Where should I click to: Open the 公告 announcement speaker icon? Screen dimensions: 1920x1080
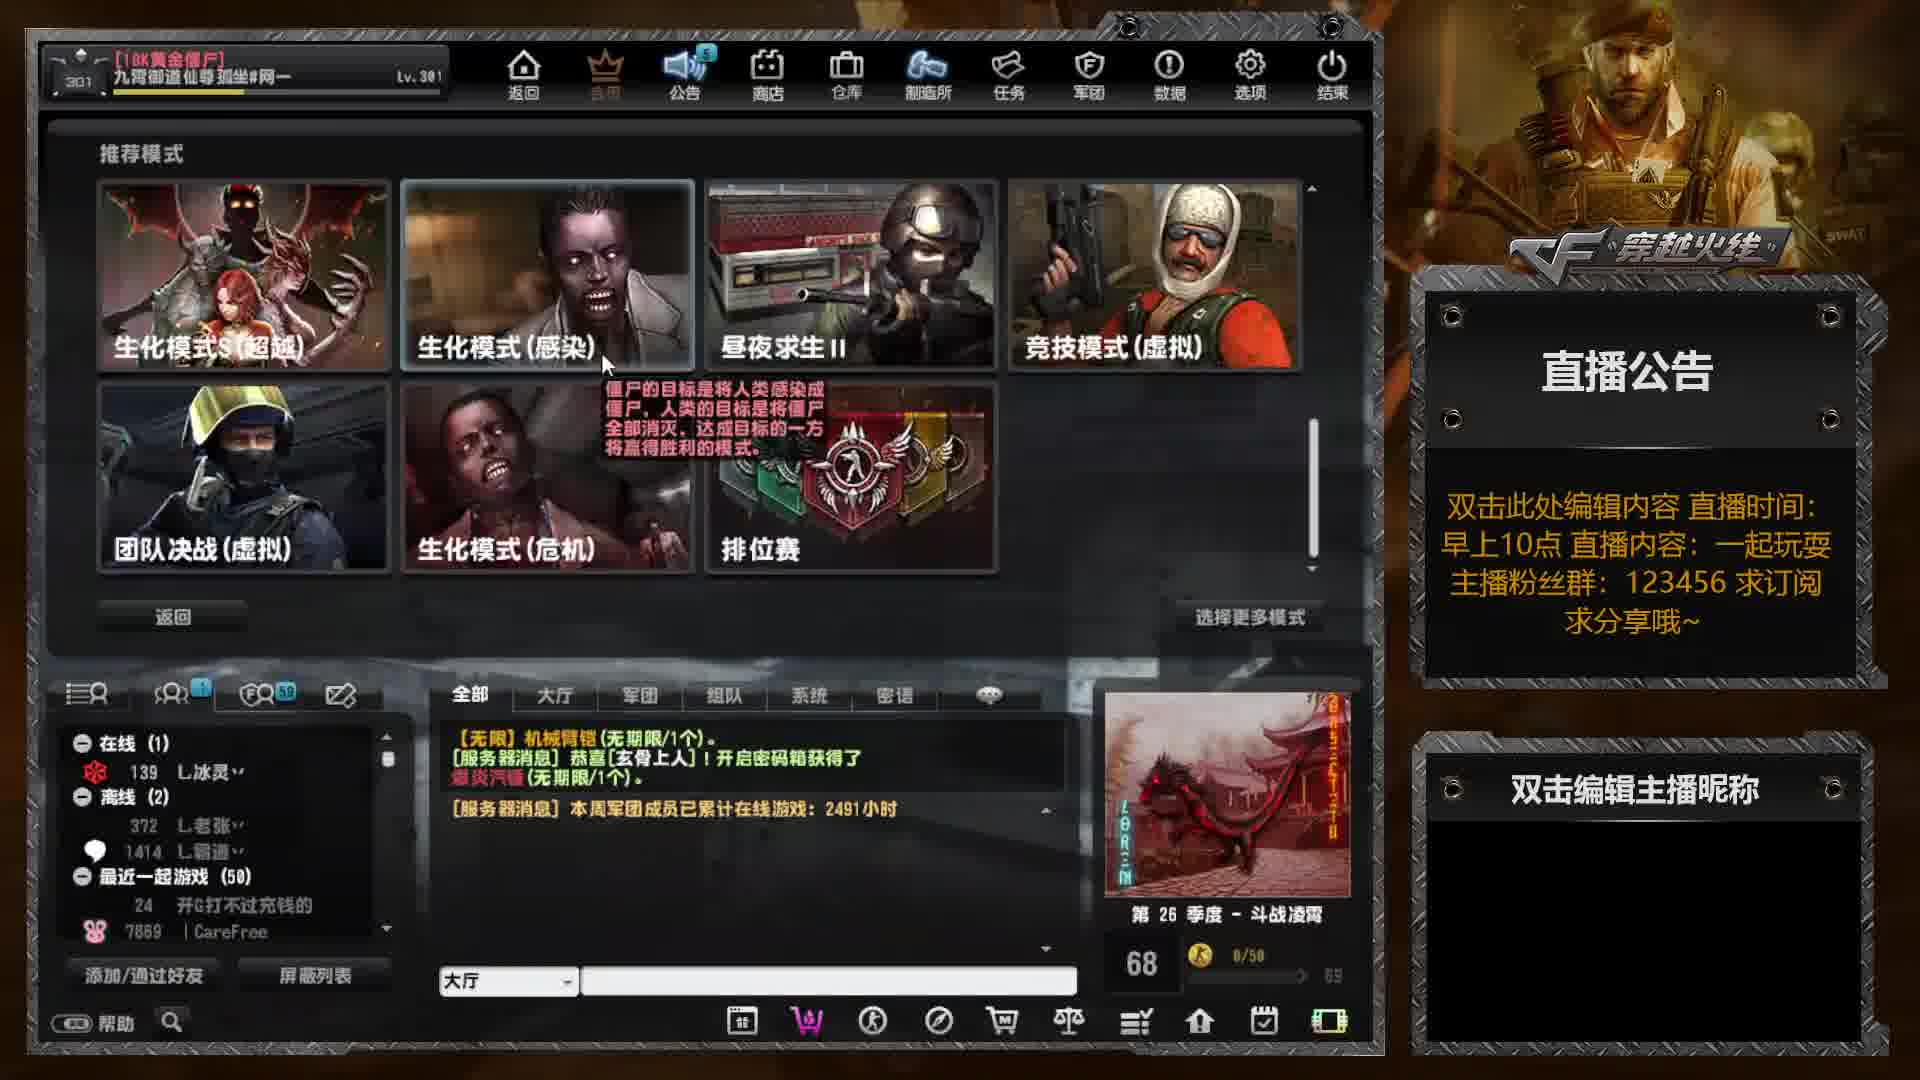click(686, 75)
